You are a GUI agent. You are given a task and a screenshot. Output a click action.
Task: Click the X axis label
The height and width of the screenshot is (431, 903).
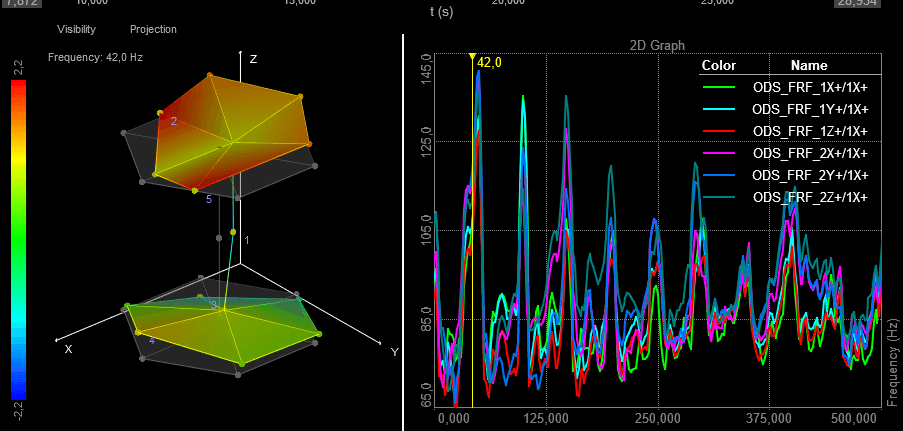tap(69, 349)
